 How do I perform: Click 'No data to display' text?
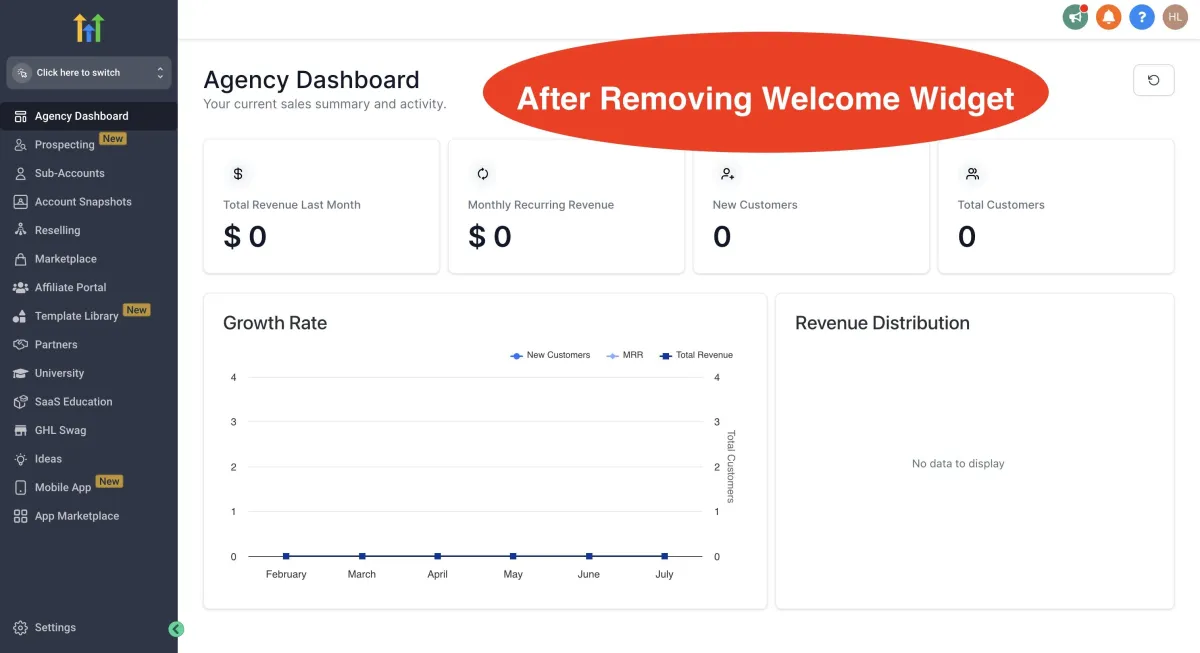point(958,464)
